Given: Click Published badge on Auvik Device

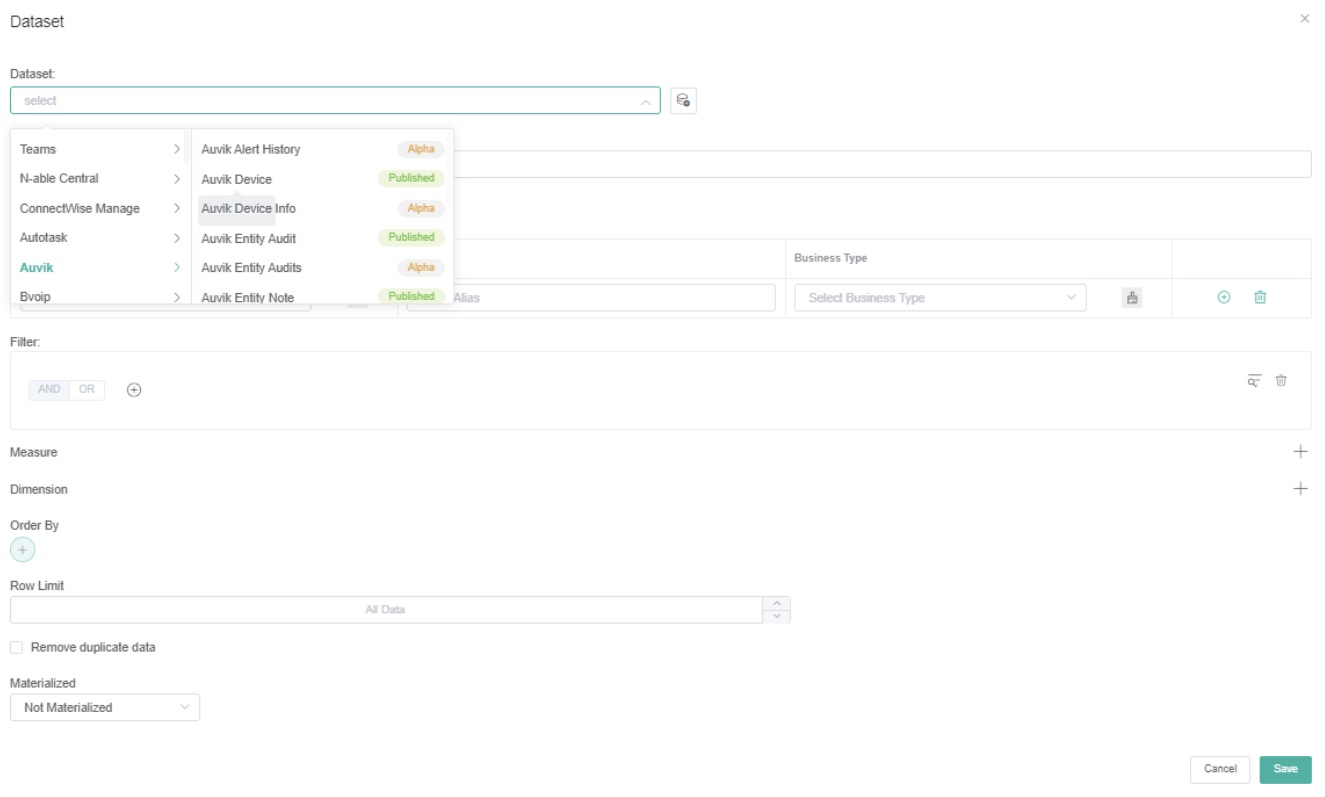Looking at the screenshot, I should (411, 178).
